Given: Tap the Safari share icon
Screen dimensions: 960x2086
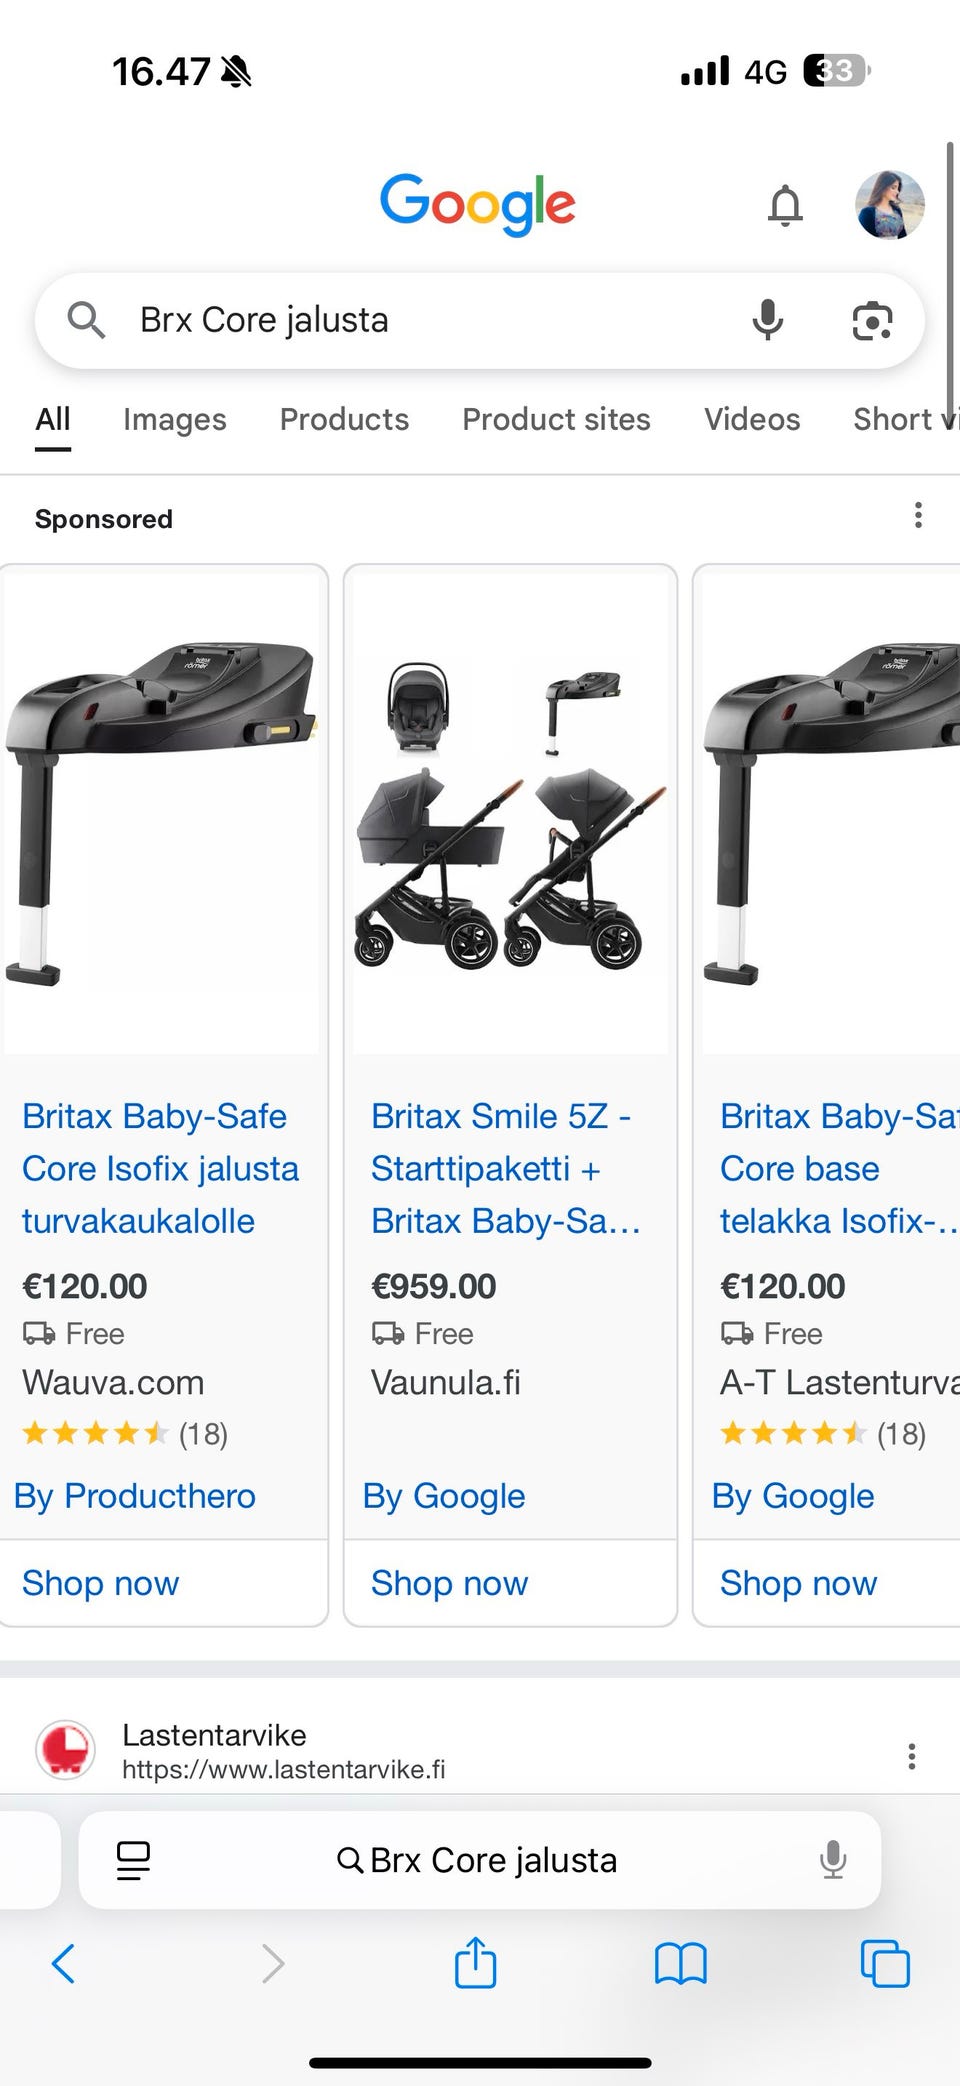Looking at the screenshot, I should [x=475, y=1962].
